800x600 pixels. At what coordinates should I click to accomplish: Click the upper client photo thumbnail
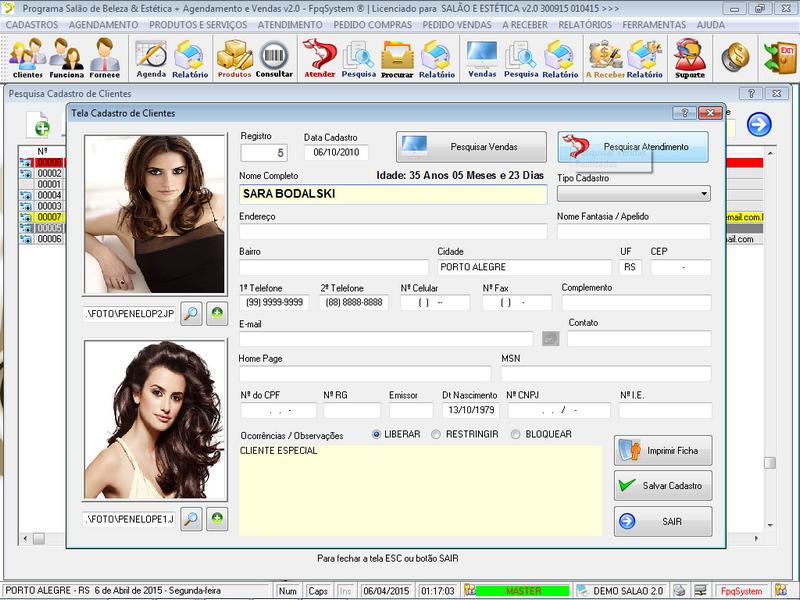(155, 214)
